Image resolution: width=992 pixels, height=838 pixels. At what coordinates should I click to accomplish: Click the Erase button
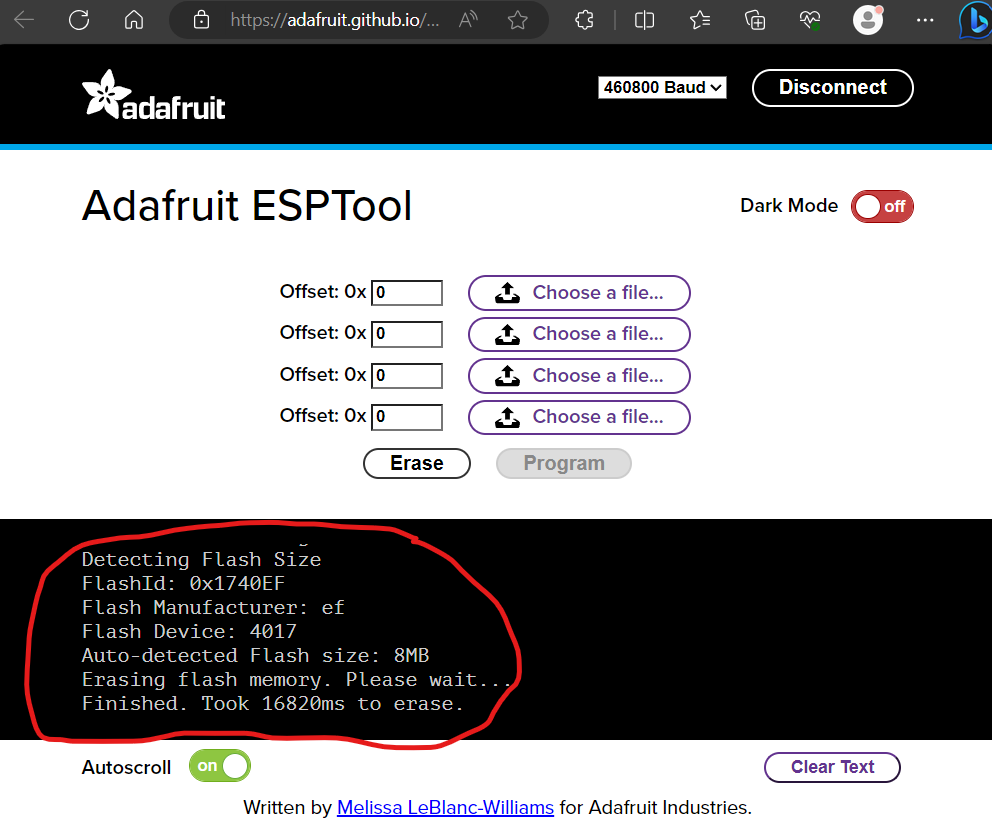(x=417, y=463)
